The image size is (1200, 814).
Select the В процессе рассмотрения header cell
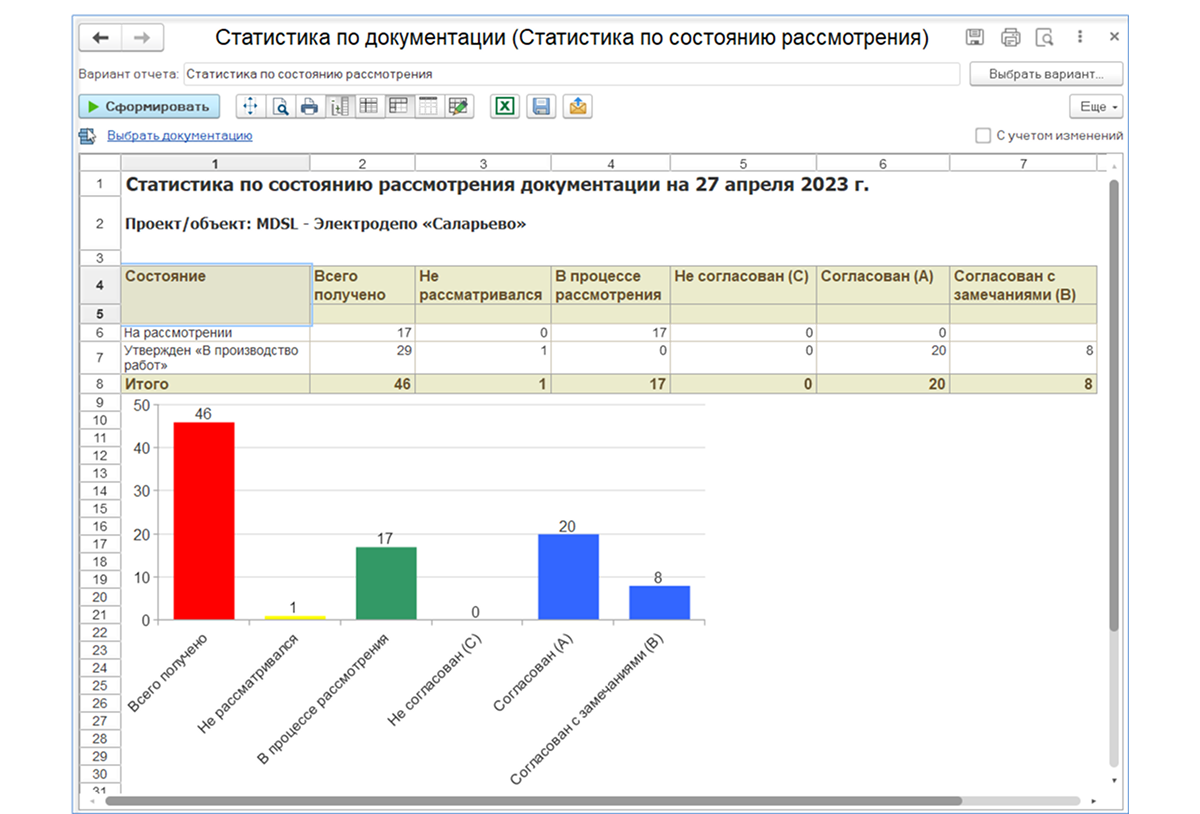pos(611,285)
